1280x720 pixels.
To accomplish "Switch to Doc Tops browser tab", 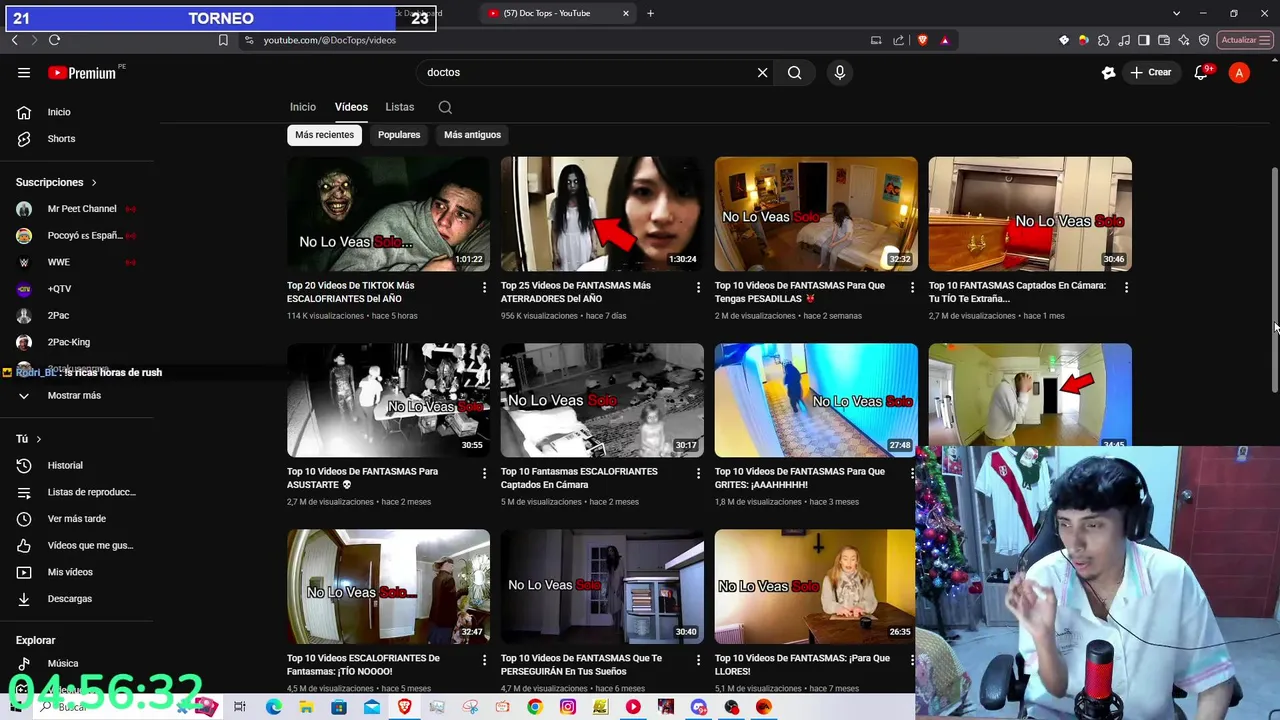I will (556, 13).
